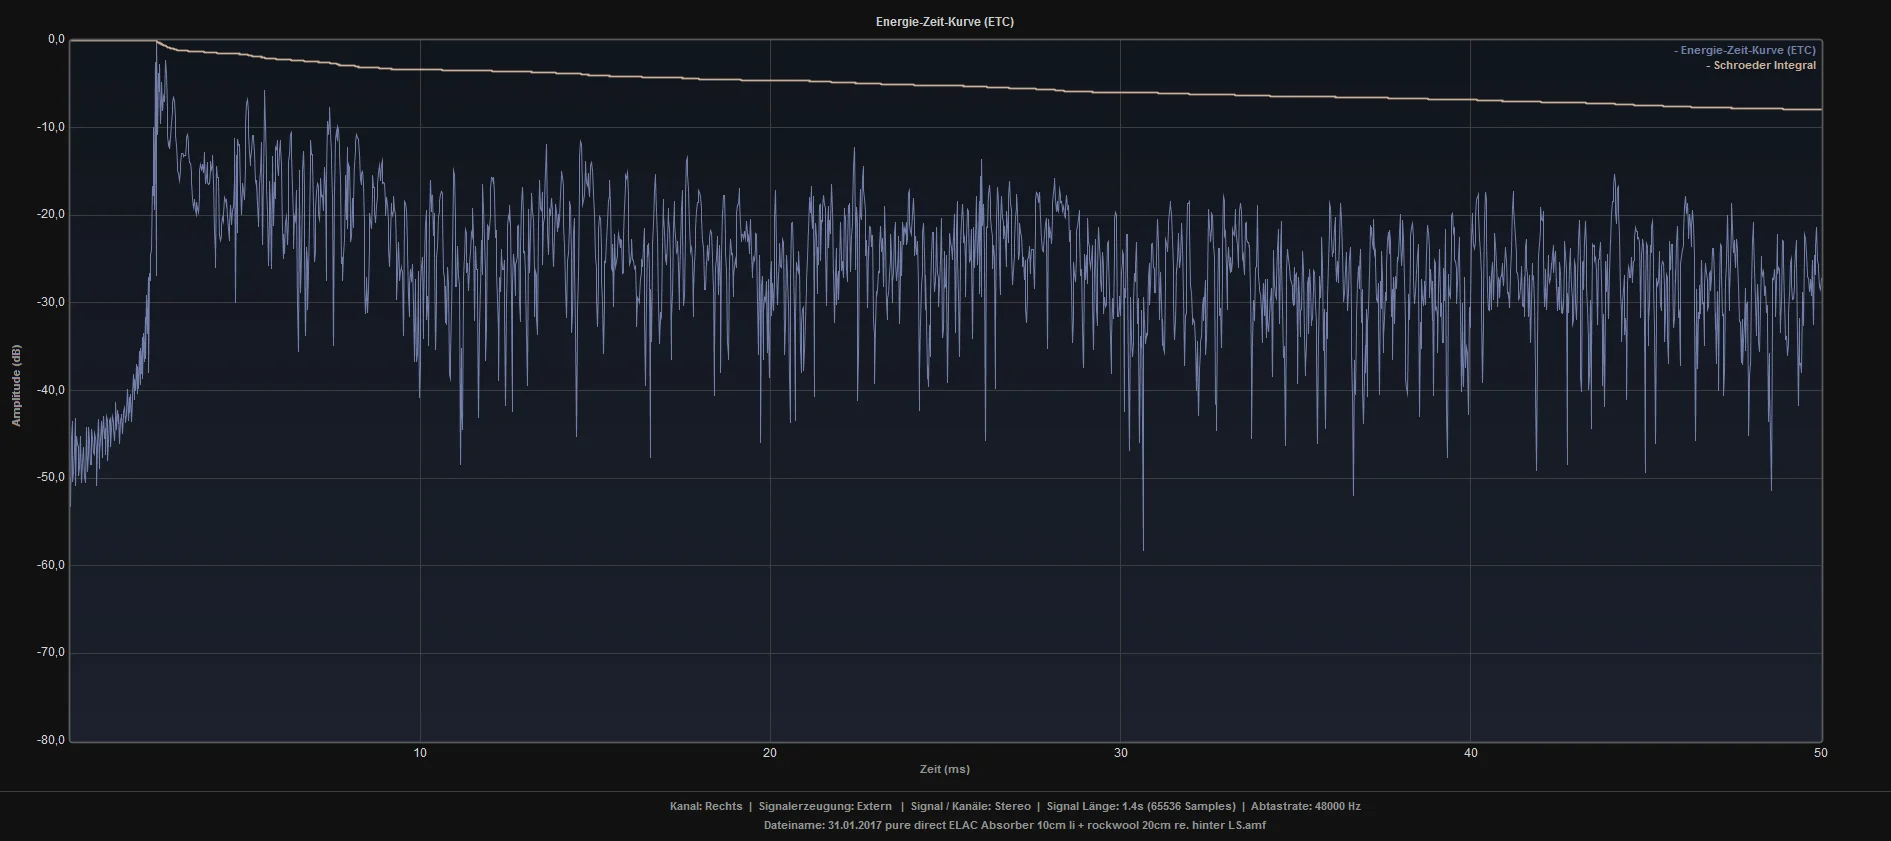Screen dimensions: 1891x841
Task: Click the chart title 'Energie-Zeit-Kurve (ETC)'
Action: (944, 22)
